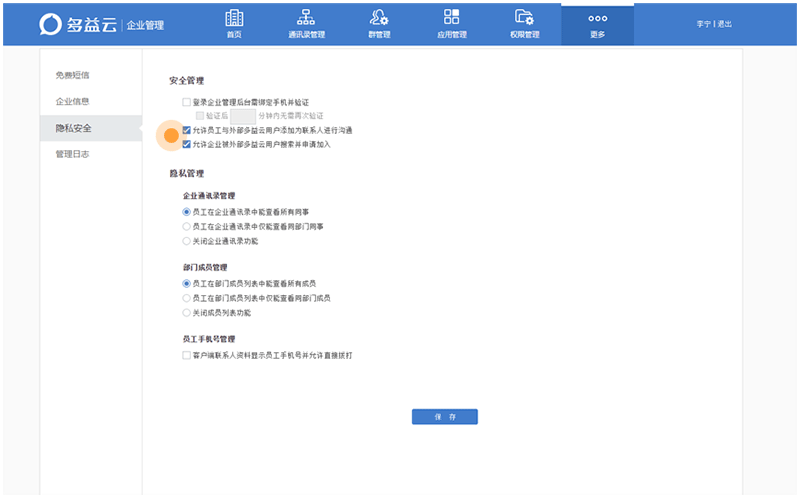This screenshot has height=498, width=800.
Task: Select 员工在部门成员列表中仅能查看同部门成员 option
Action: [x=186, y=298]
